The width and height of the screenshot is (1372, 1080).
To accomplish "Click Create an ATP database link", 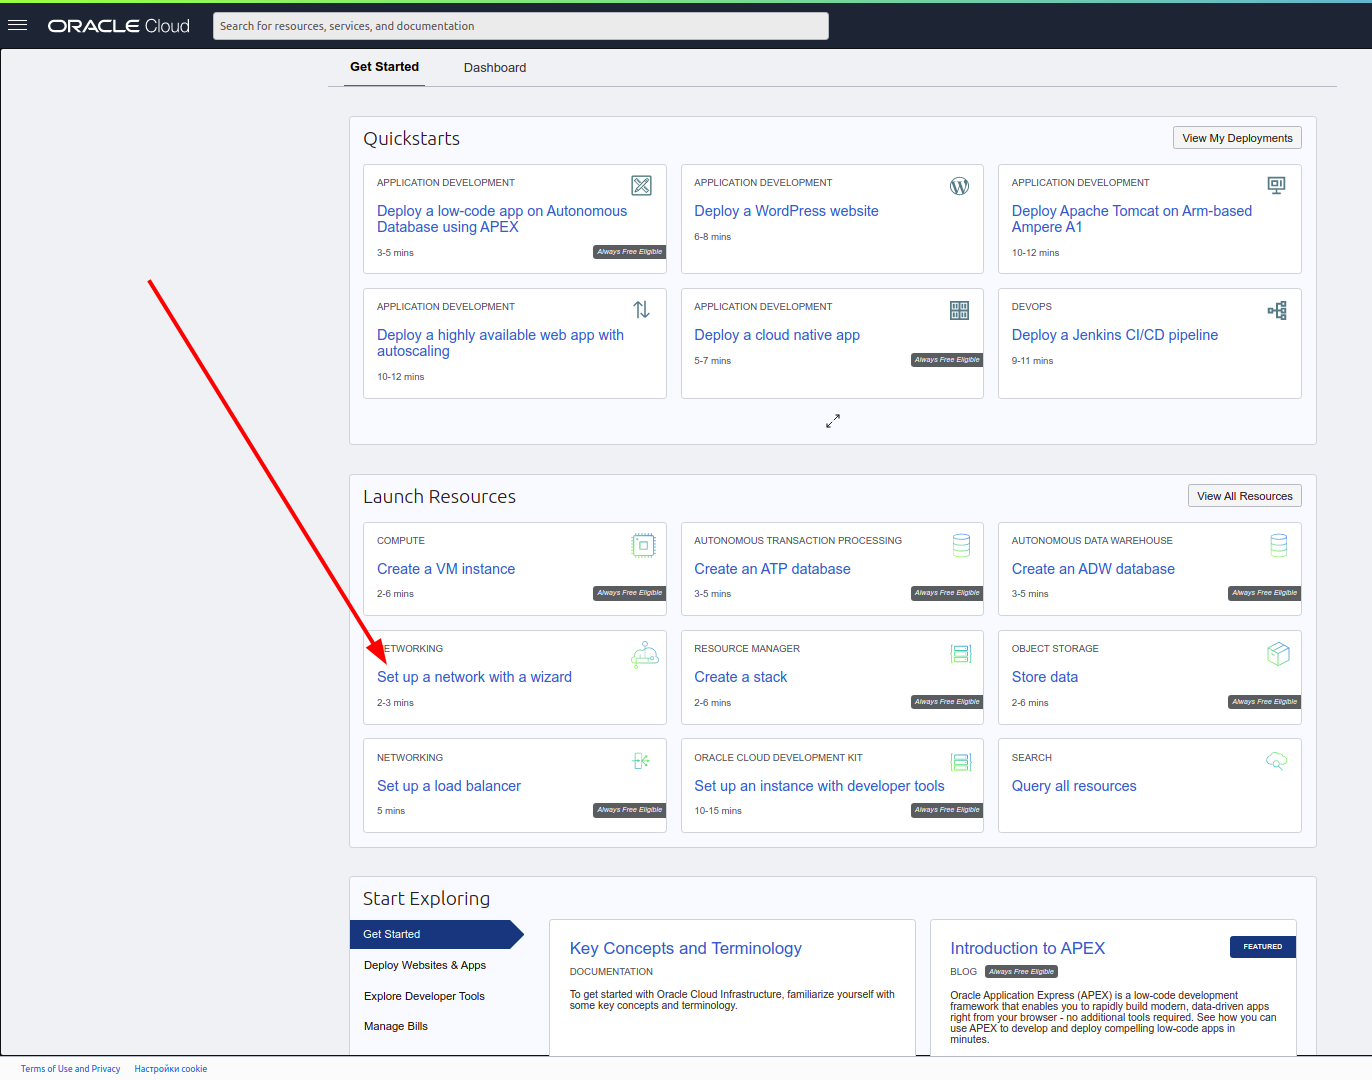I will point(772,569).
